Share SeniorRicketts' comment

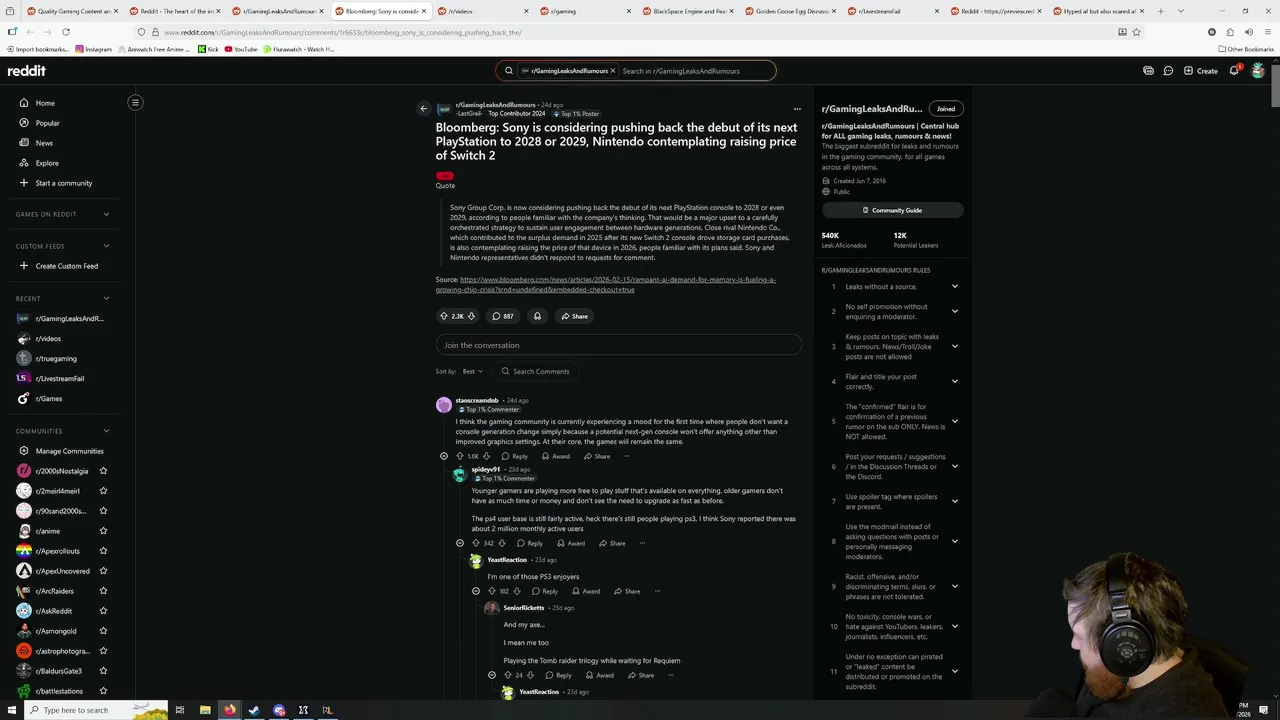(640, 675)
